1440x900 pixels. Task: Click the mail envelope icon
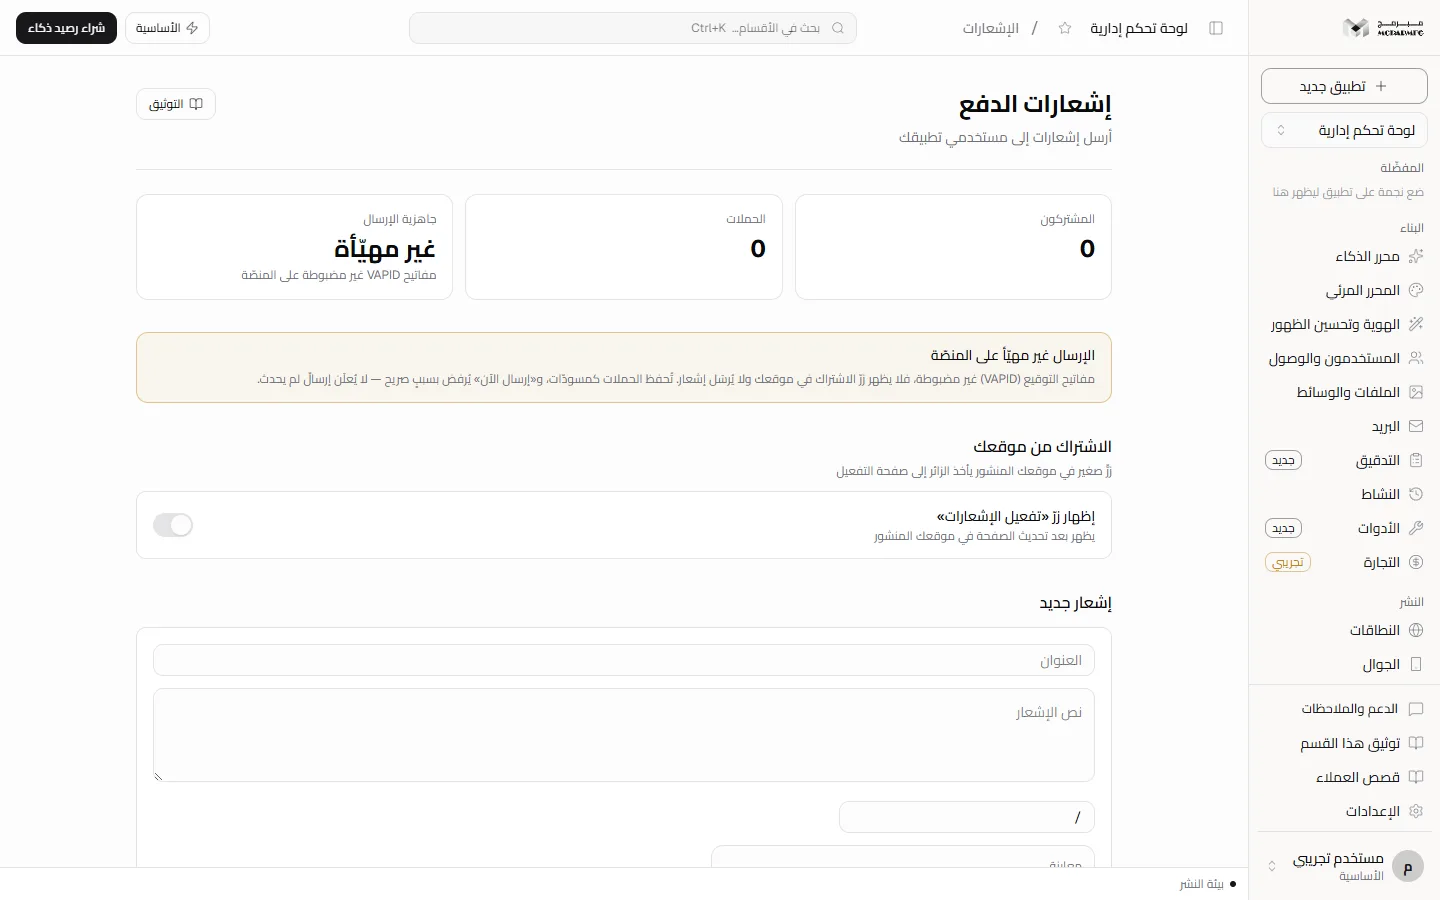1415,427
